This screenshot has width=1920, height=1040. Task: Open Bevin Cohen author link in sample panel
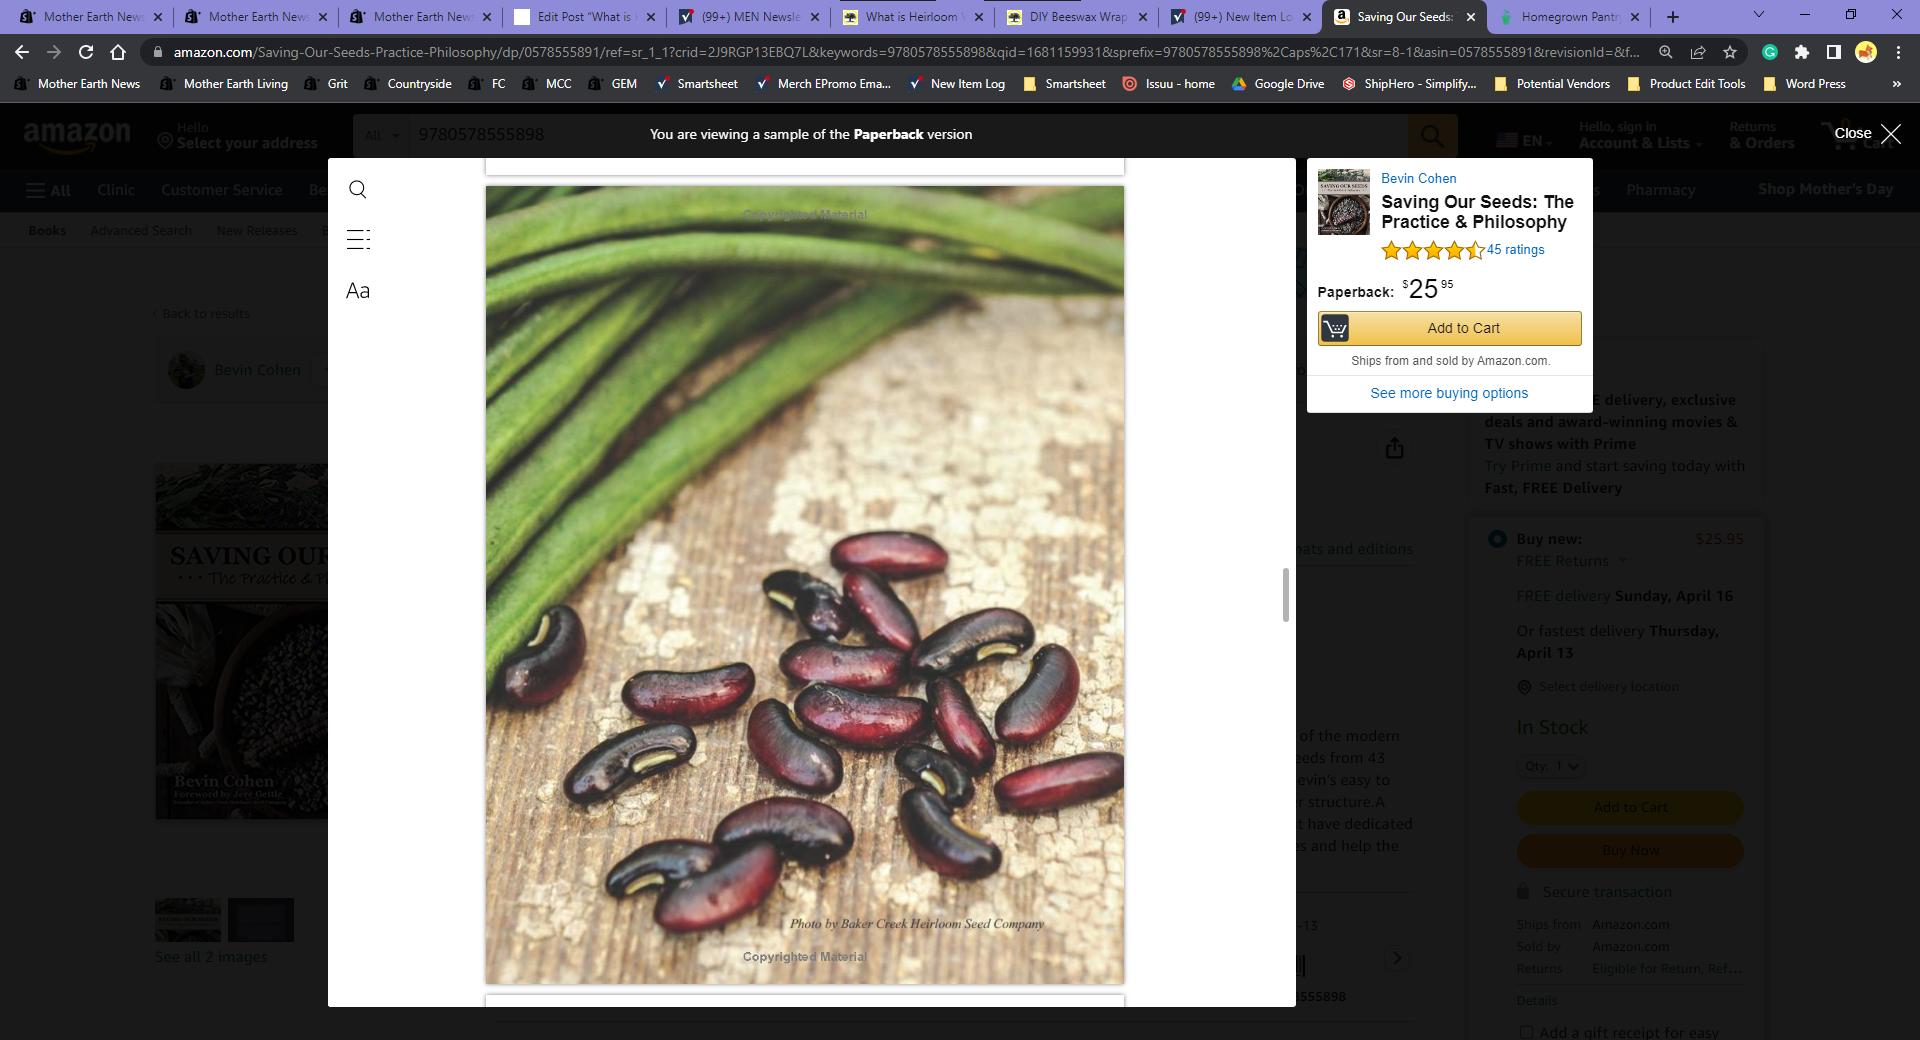(1418, 178)
